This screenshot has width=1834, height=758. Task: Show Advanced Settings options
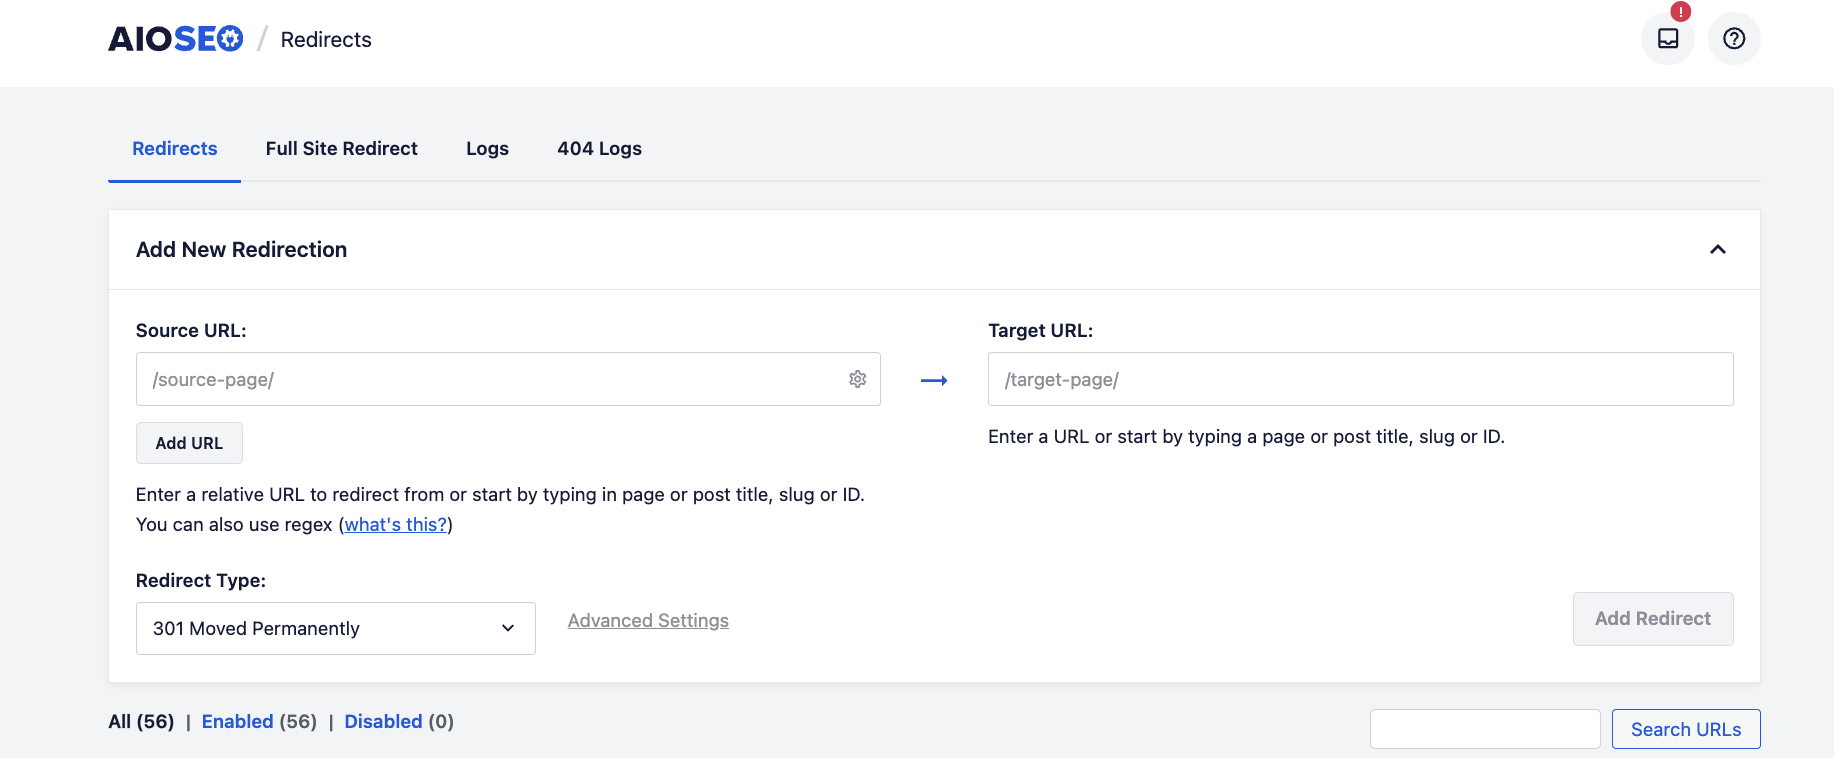click(x=648, y=621)
